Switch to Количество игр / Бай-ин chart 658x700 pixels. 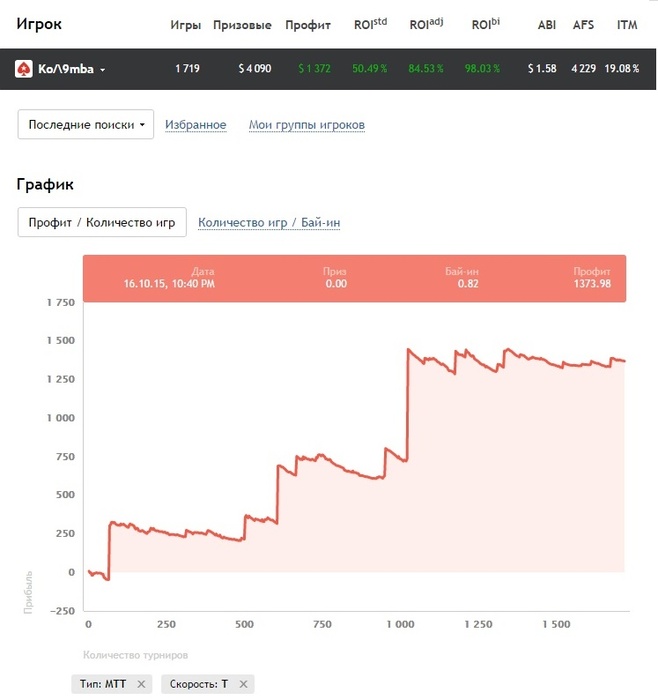pyautogui.click(x=269, y=222)
